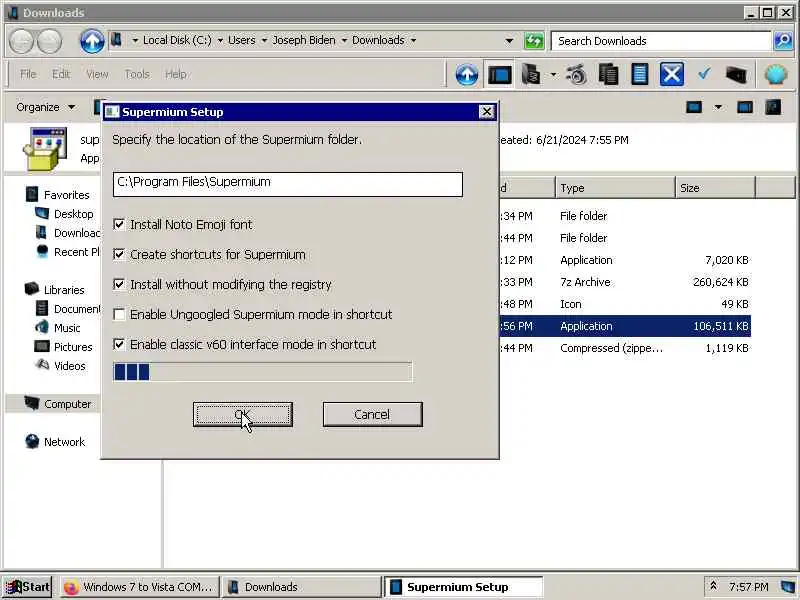
Task: Click the computer icon in address bar
Action: point(116,39)
